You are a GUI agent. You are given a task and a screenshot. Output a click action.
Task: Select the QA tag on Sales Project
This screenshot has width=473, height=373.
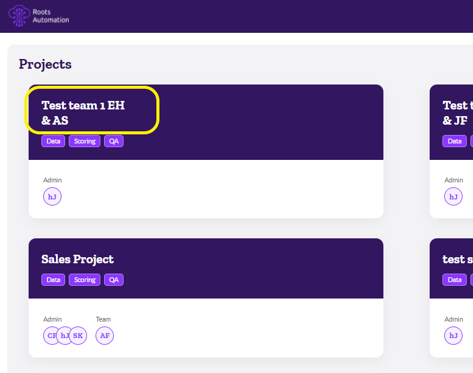[114, 280]
